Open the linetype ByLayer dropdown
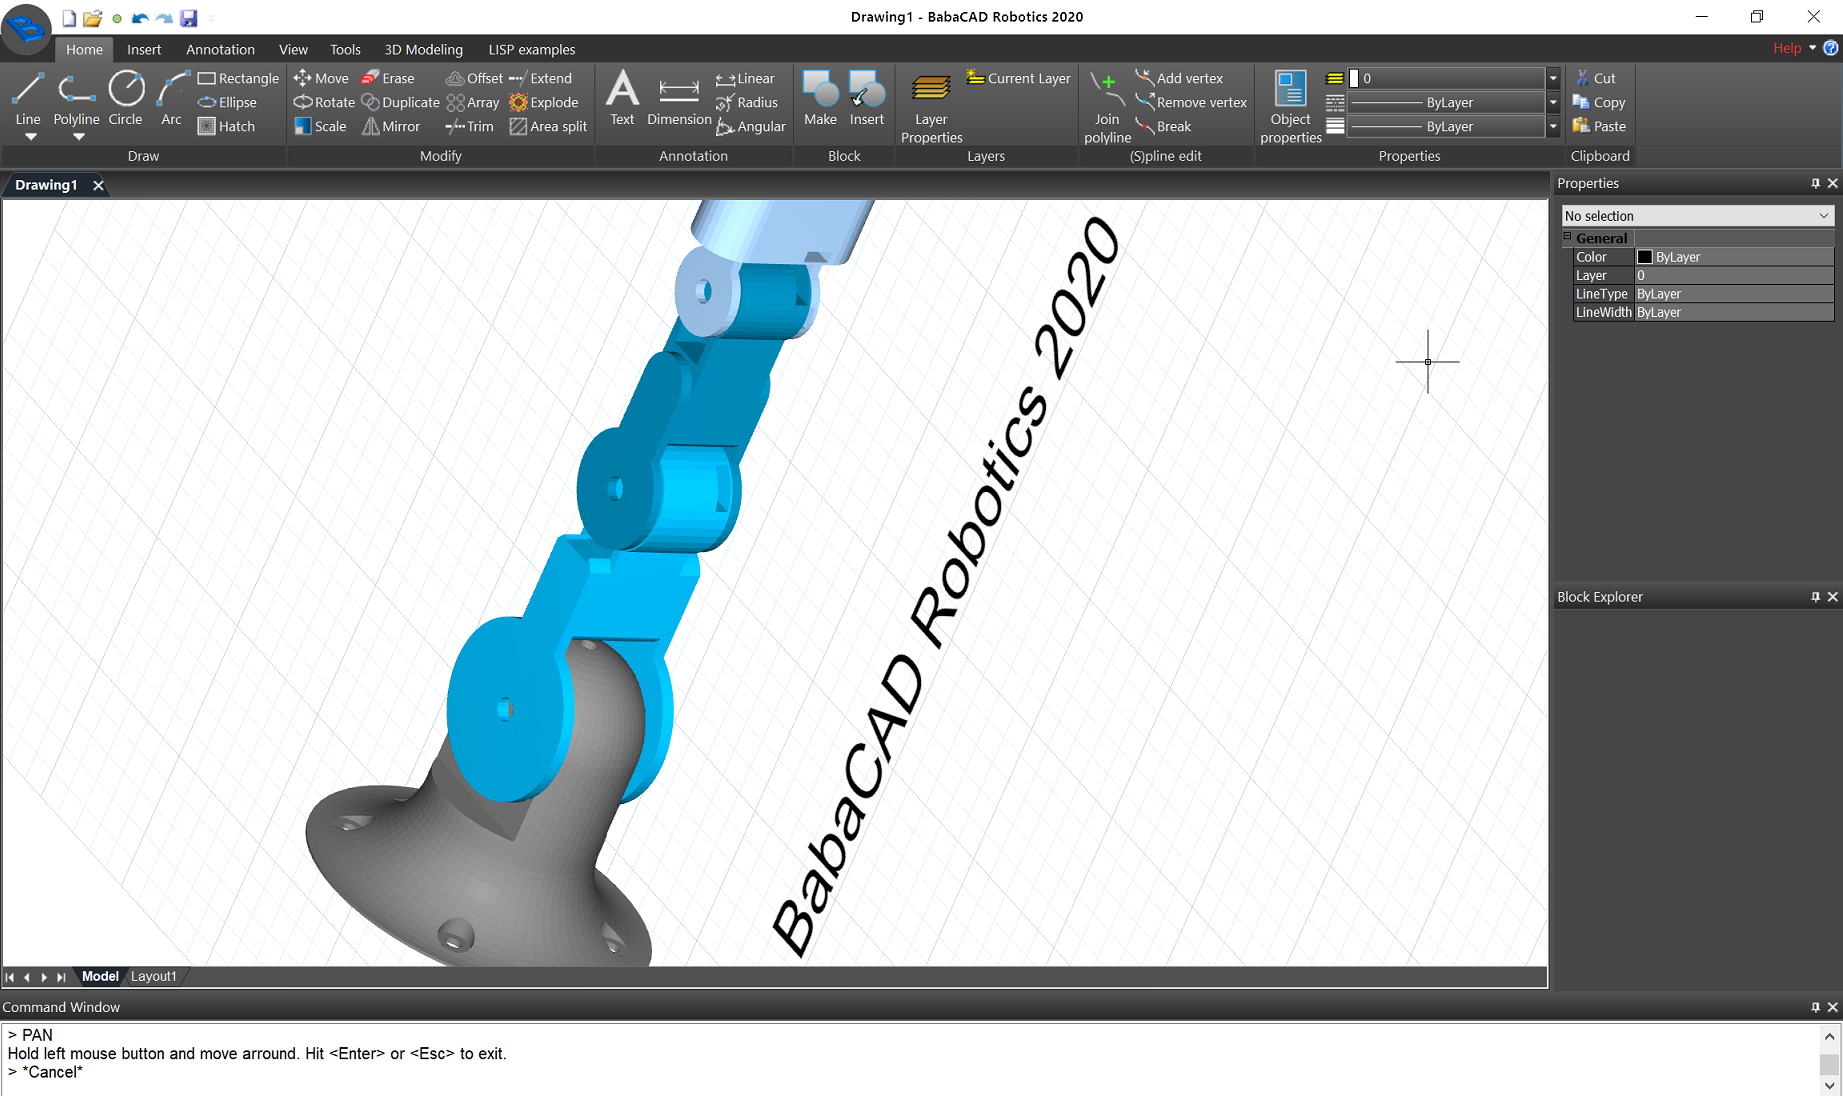 click(x=1553, y=102)
